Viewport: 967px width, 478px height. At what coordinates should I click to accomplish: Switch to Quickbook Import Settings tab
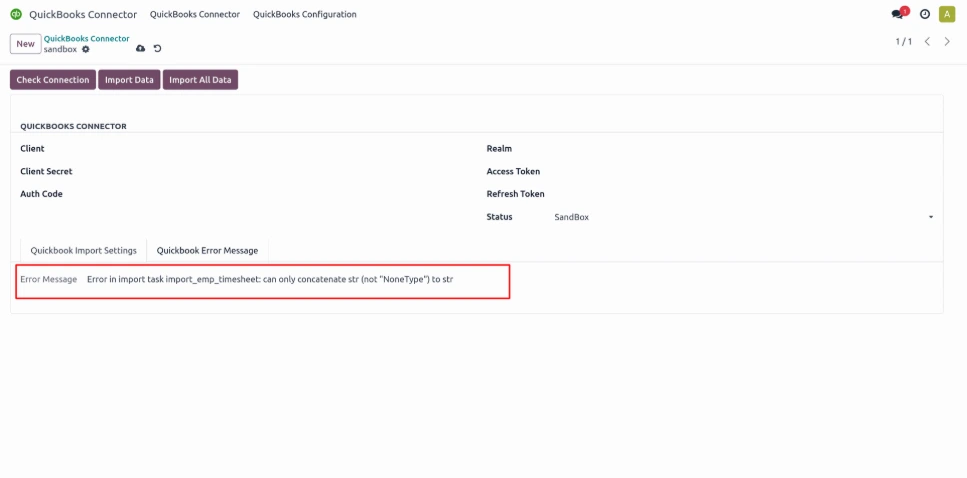point(83,250)
